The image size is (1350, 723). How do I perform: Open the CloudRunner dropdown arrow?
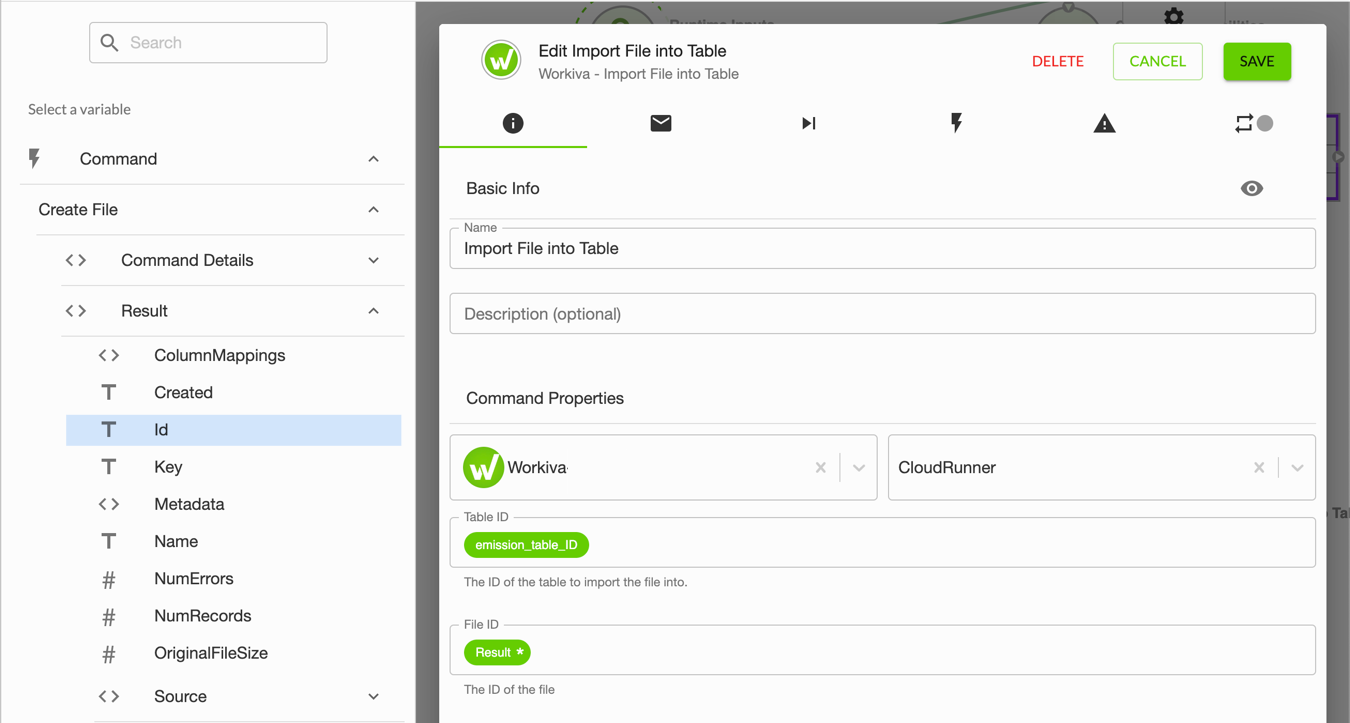[1297, 467]
